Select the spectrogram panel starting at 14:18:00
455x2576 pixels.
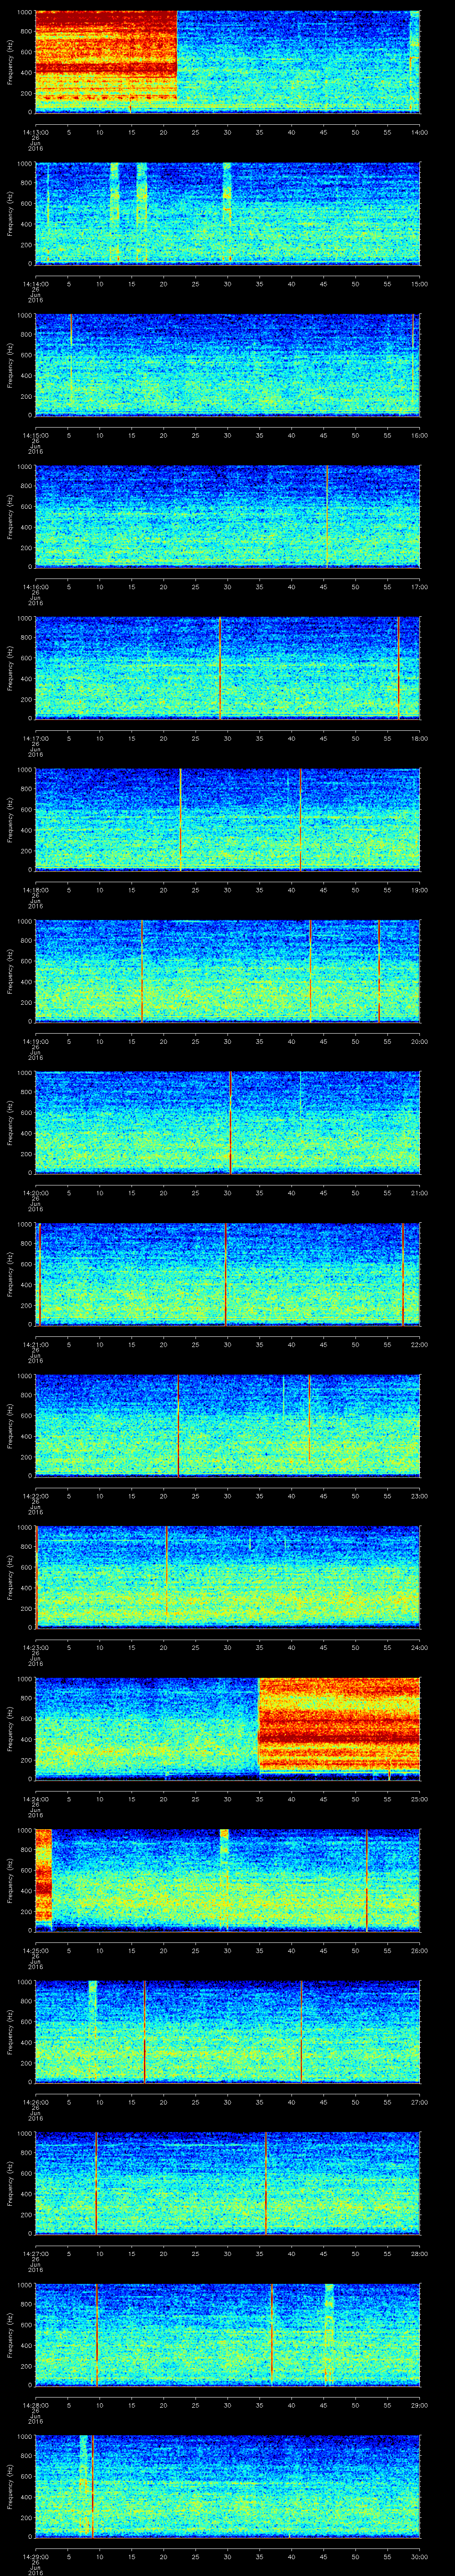coord(227,820)
